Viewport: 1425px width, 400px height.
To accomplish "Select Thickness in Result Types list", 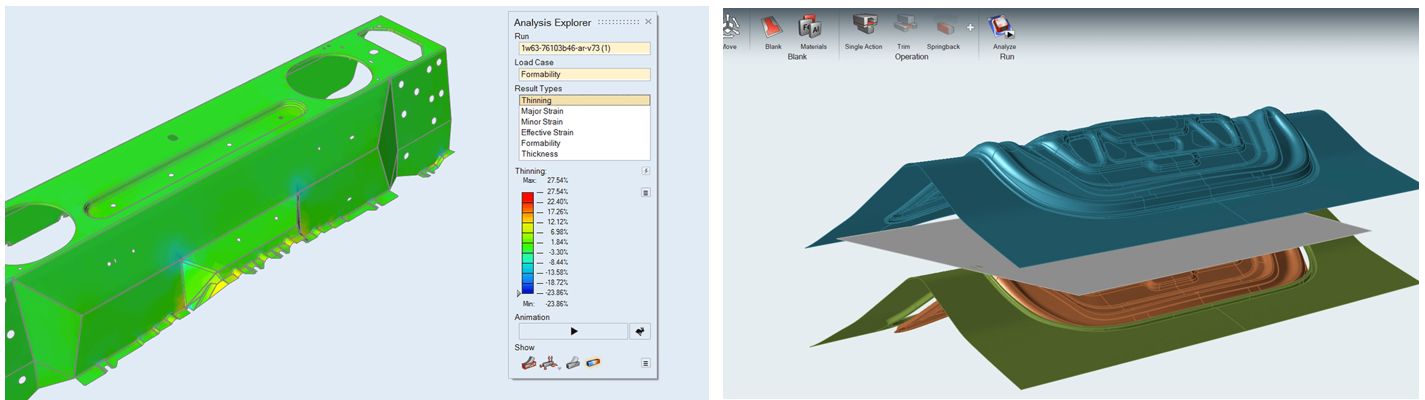I will (539, 154).
